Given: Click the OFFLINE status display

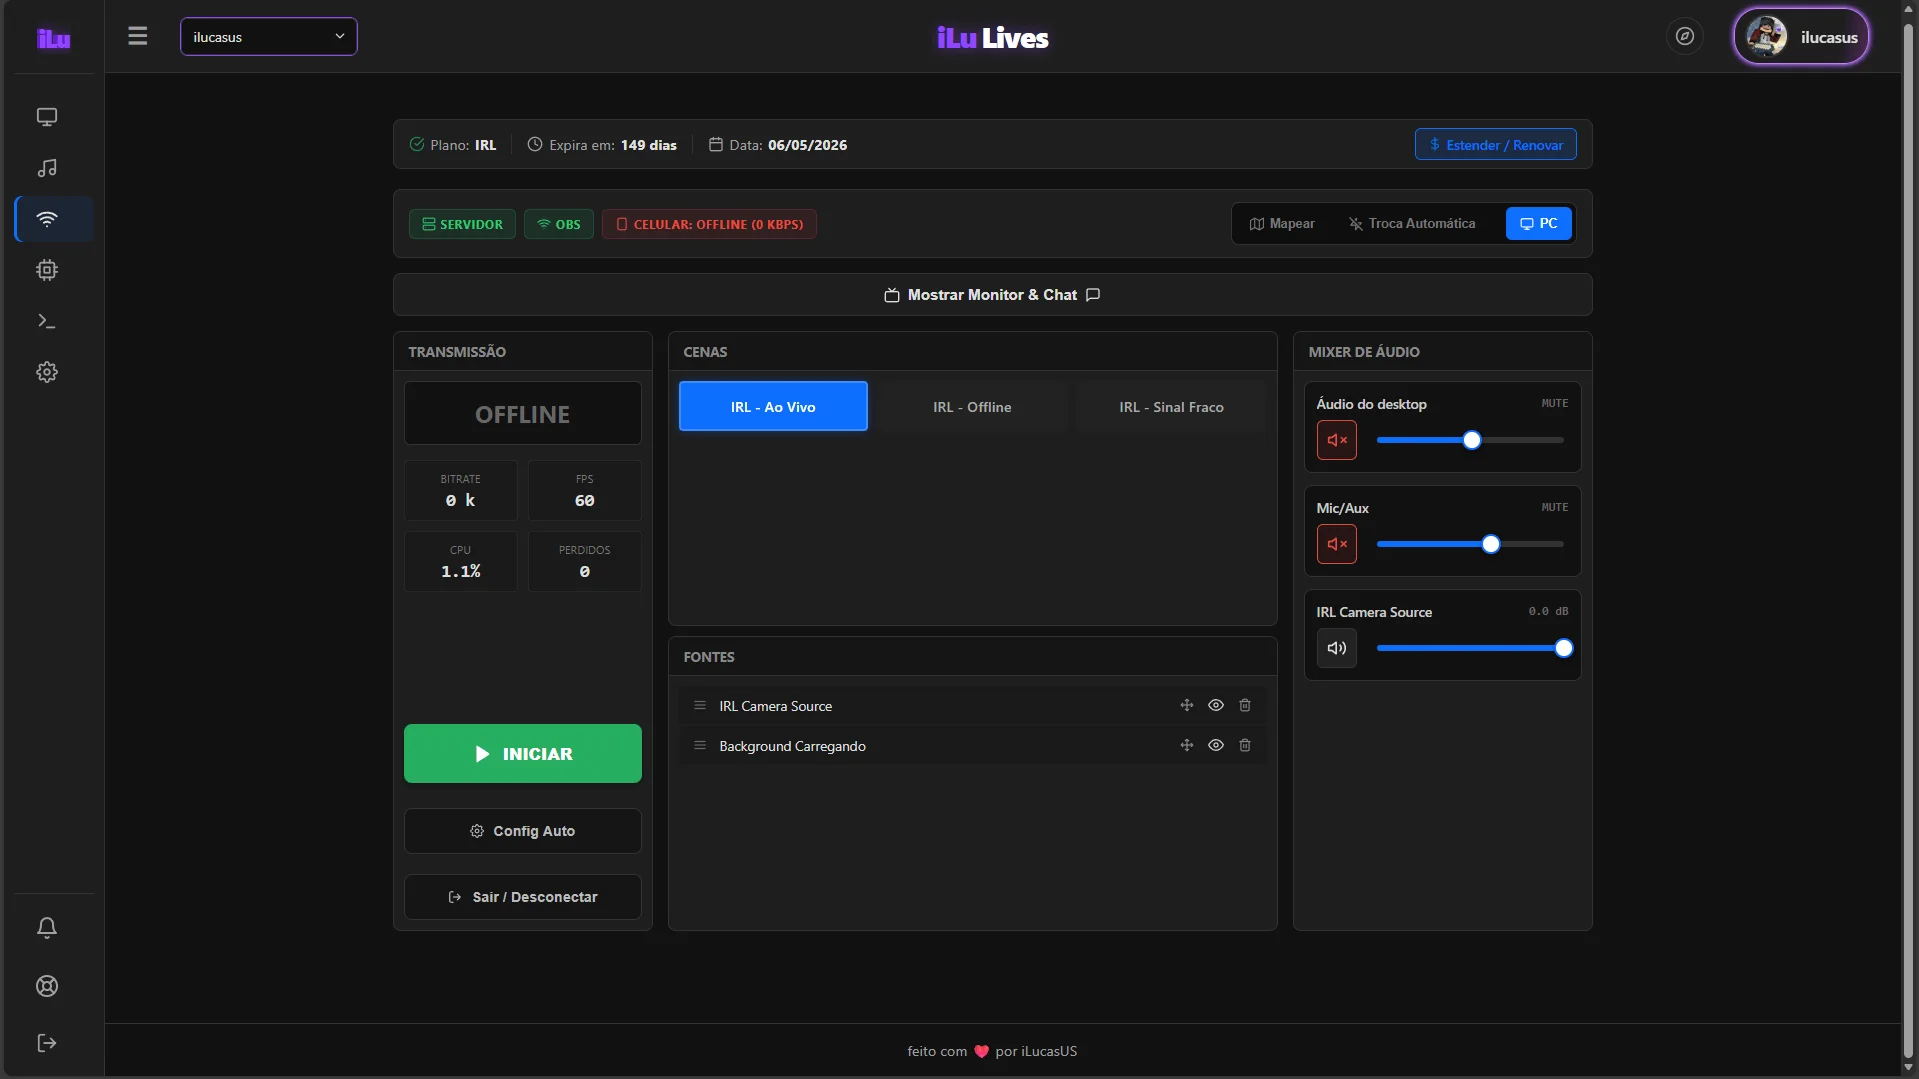Looking at the screenshot, I should coord(523,414).
